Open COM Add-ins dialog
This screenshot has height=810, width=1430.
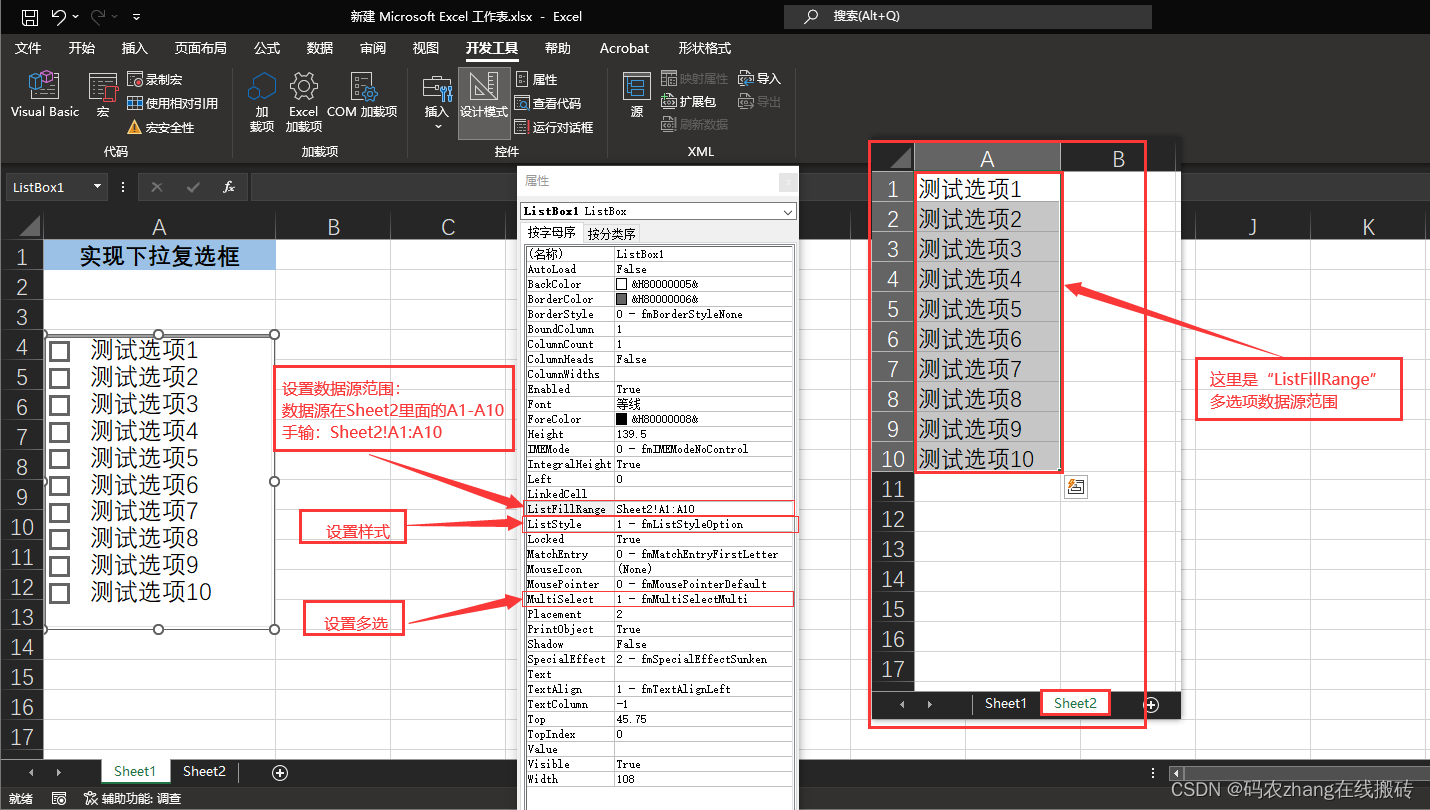(x=362, y=96)
